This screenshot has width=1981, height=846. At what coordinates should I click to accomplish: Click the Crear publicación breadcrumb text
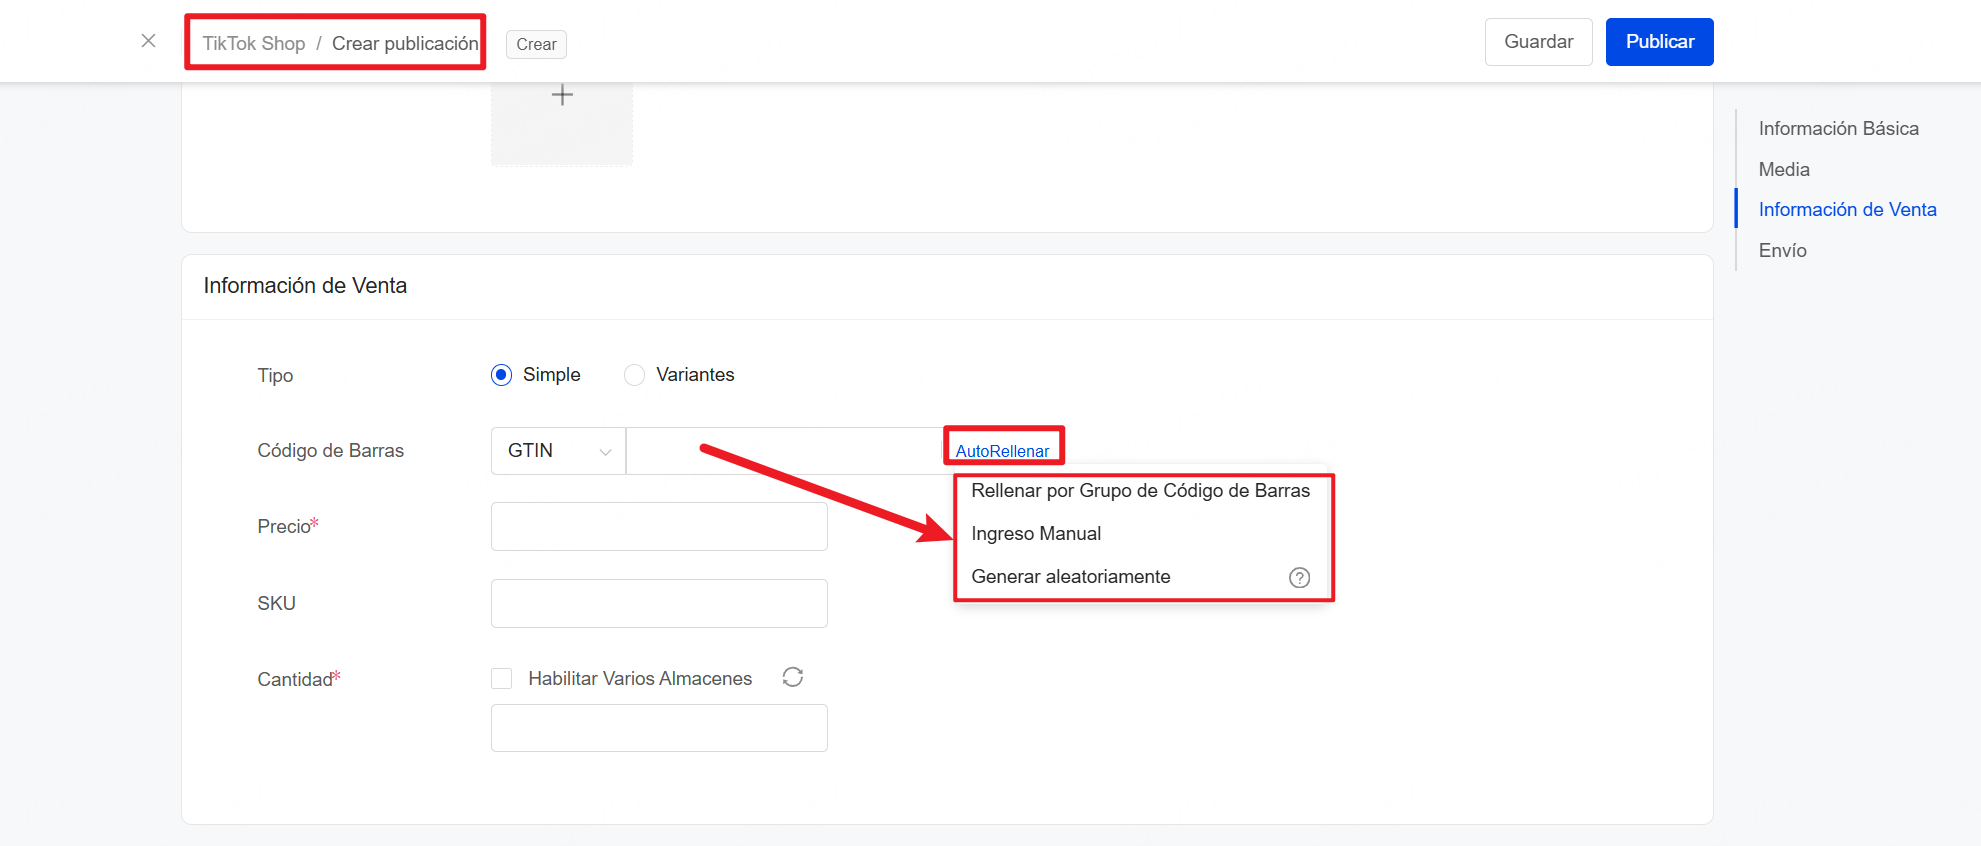click(x=405, y=43)
